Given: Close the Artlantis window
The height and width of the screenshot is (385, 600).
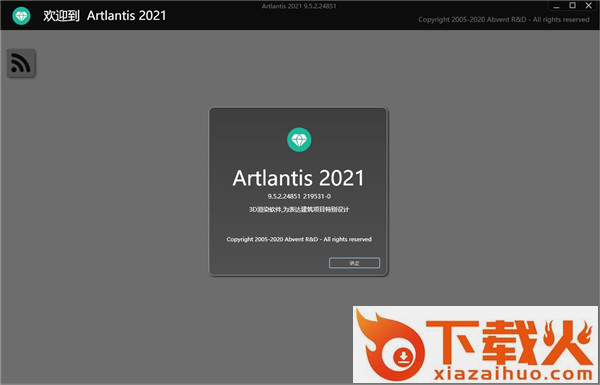Looking at the screenshot, I should (x=589, y=5).
